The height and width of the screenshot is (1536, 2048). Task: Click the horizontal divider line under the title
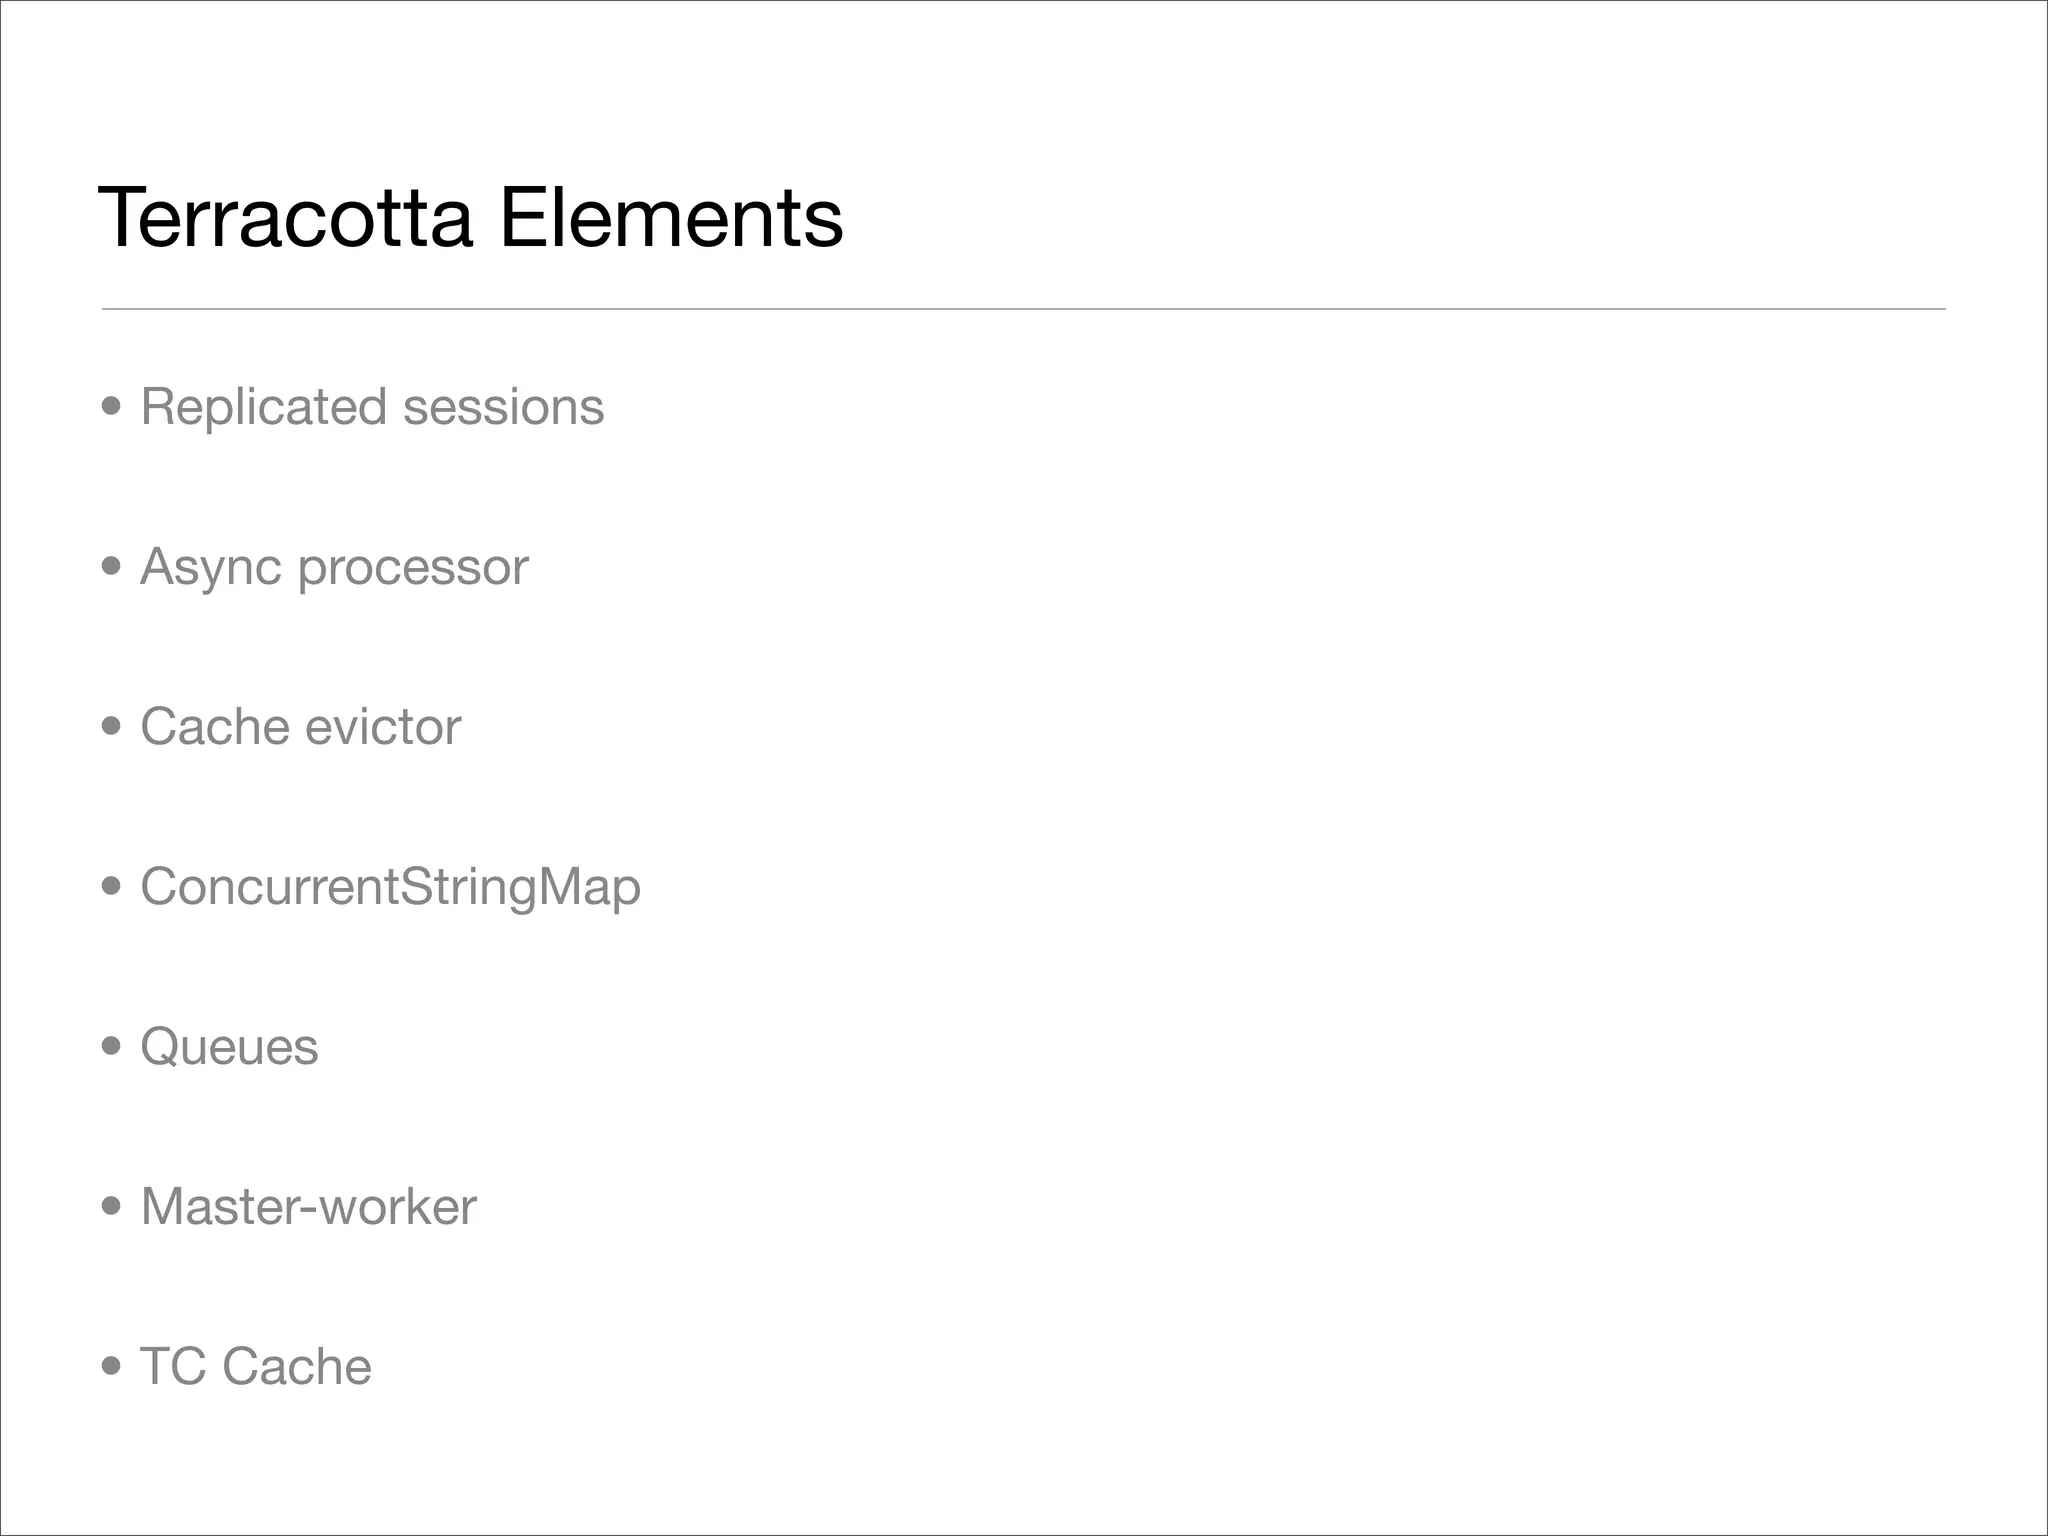coord(1023,309)
